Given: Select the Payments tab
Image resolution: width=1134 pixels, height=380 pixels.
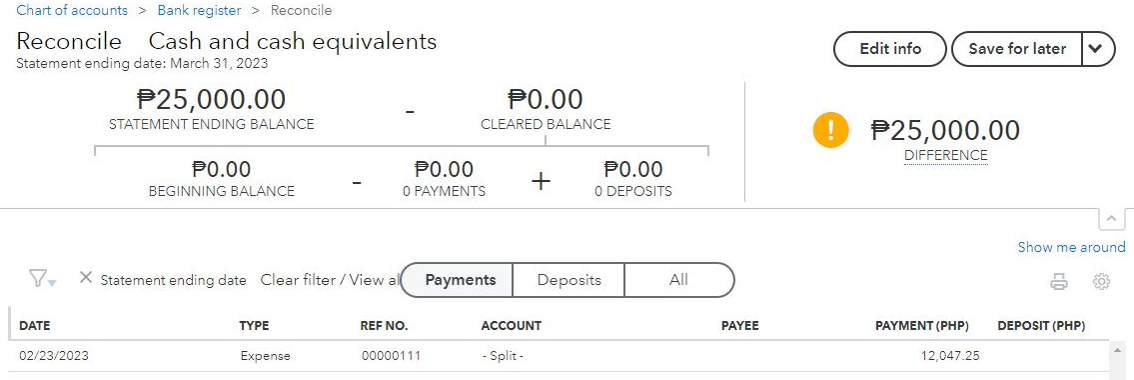Looking at the screenshot, I should [457, 280].
